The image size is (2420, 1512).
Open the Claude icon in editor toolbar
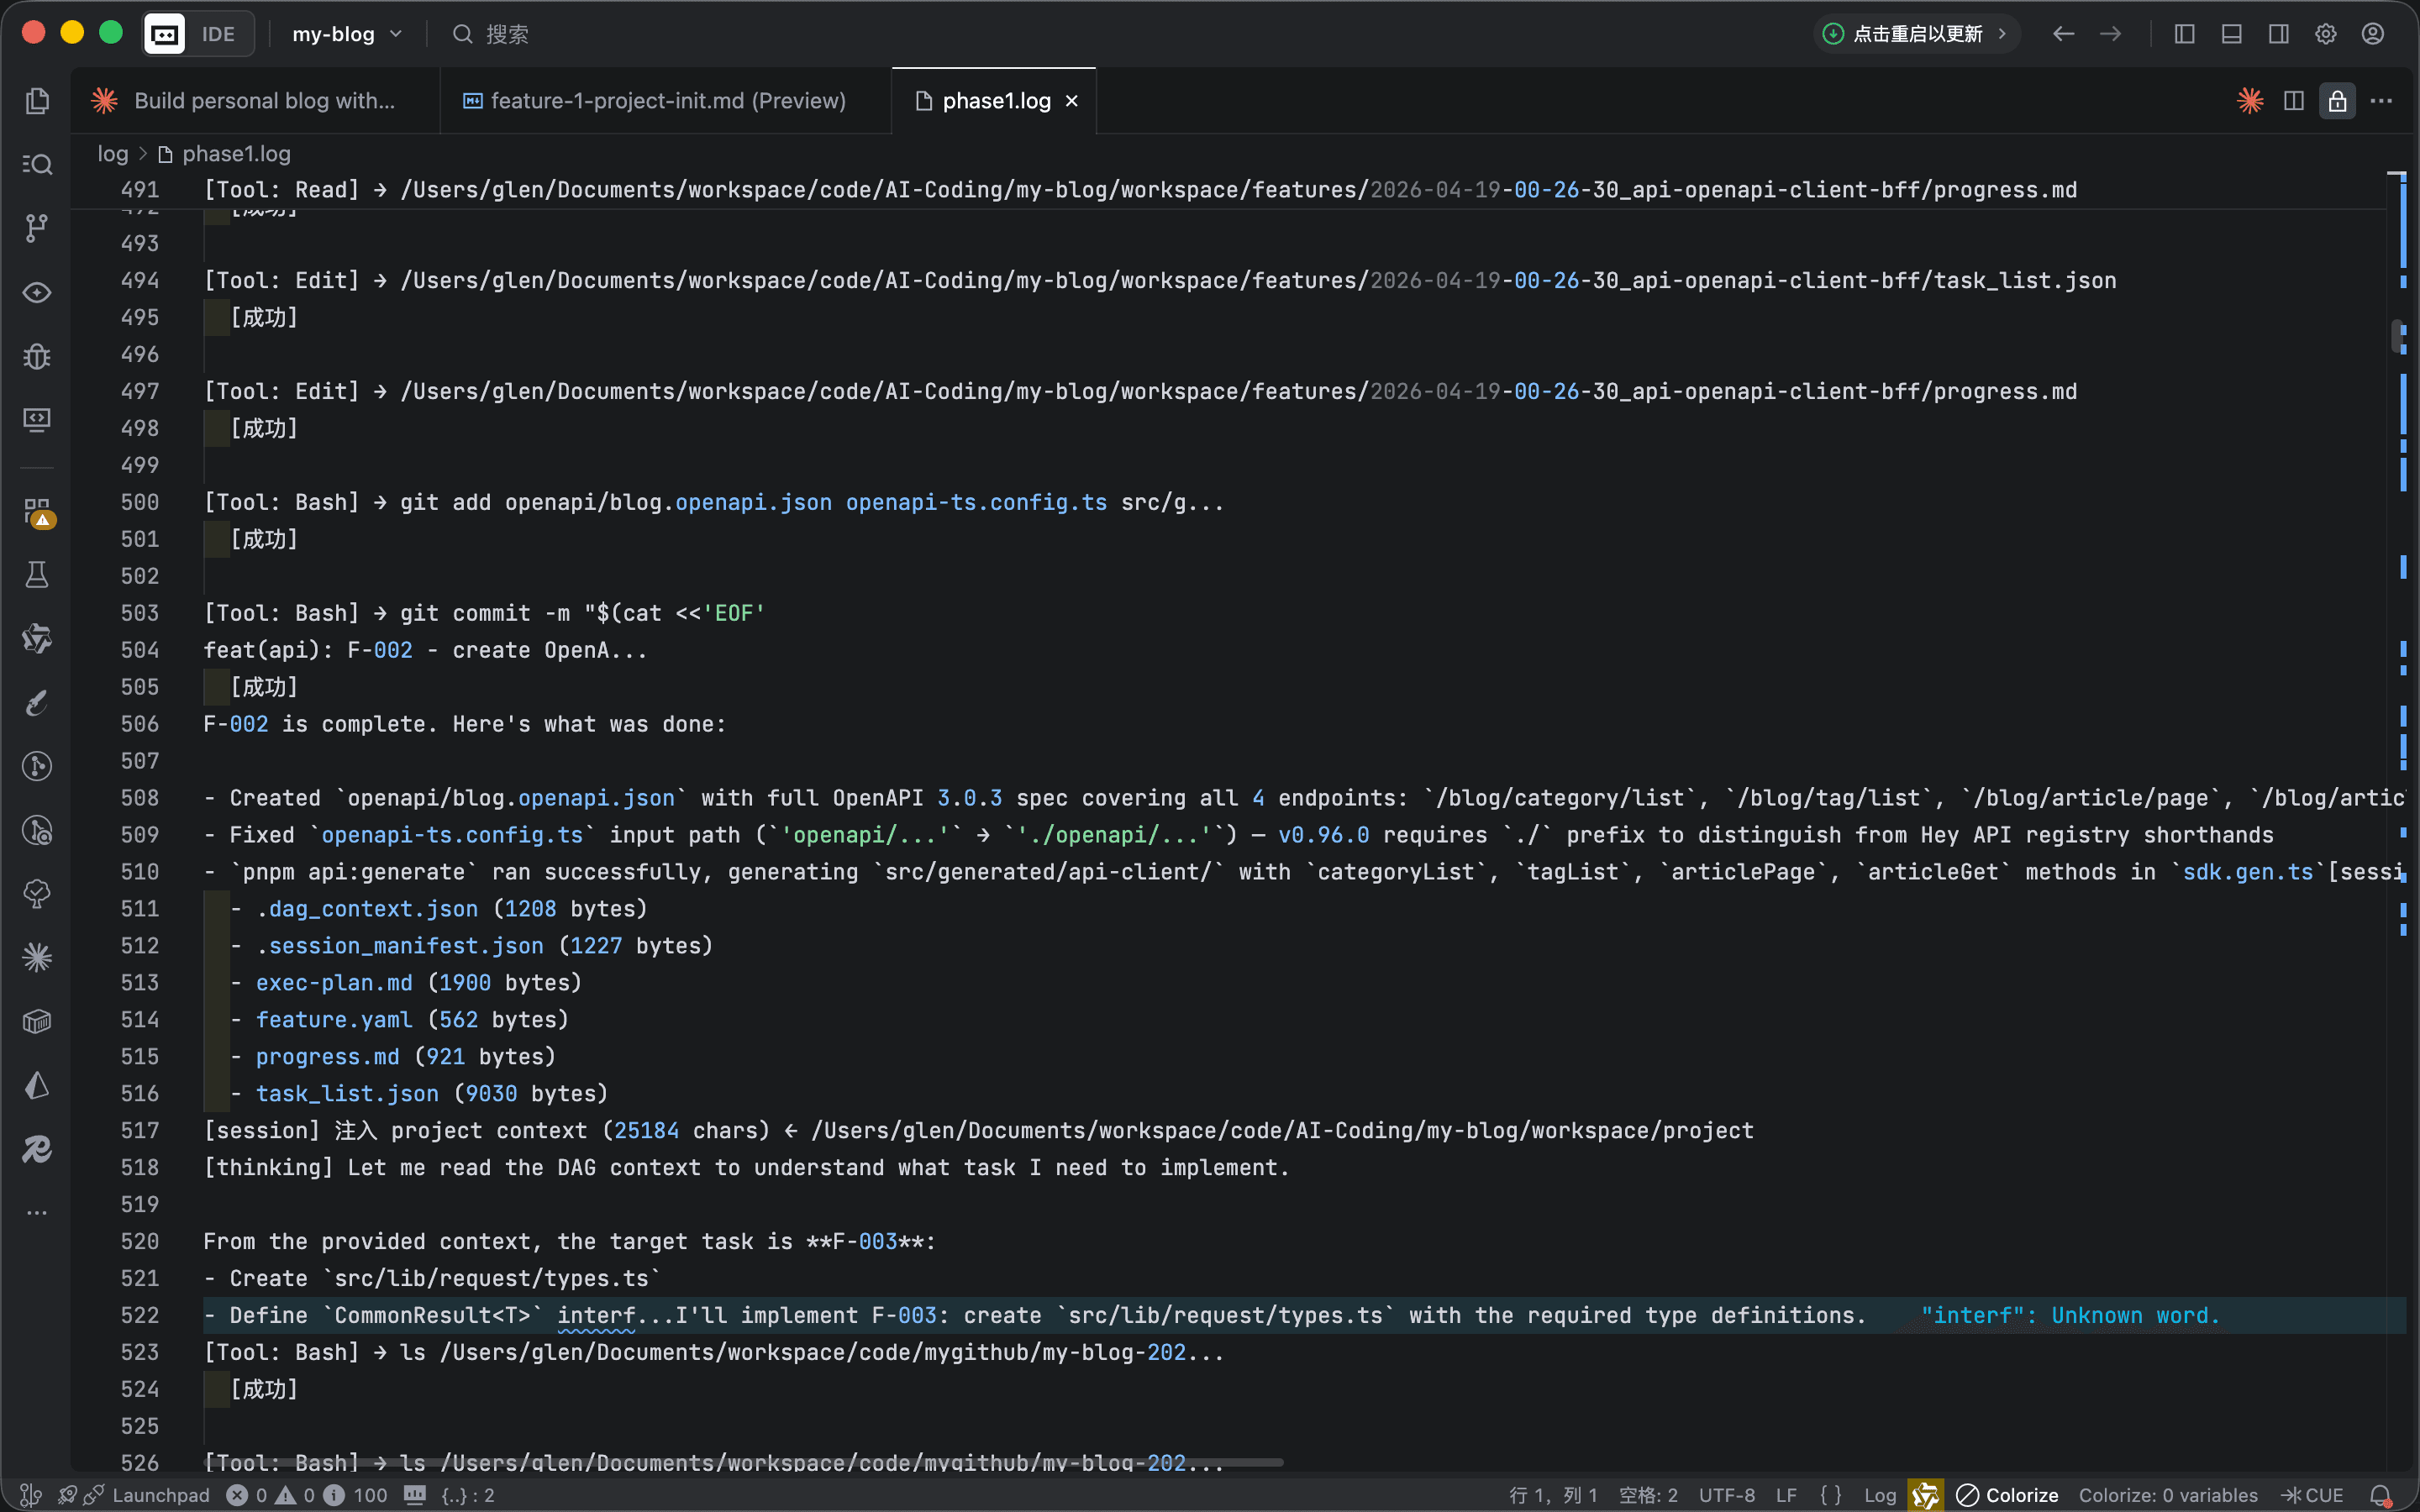(2250, 101)
